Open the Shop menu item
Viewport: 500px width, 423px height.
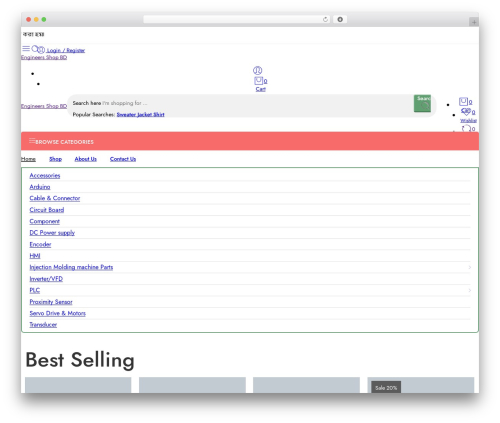(x=56, y=159)
